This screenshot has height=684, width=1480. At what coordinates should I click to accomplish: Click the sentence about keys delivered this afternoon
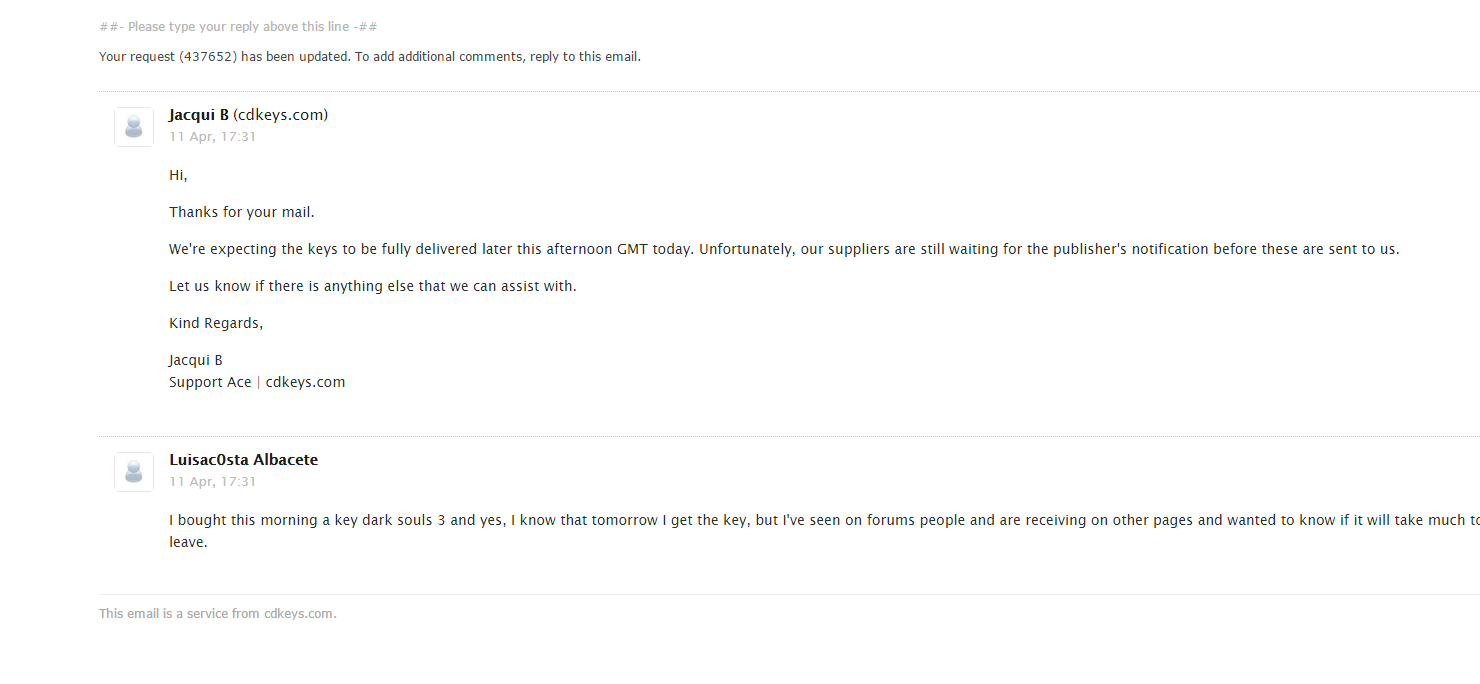coord(784,249)
